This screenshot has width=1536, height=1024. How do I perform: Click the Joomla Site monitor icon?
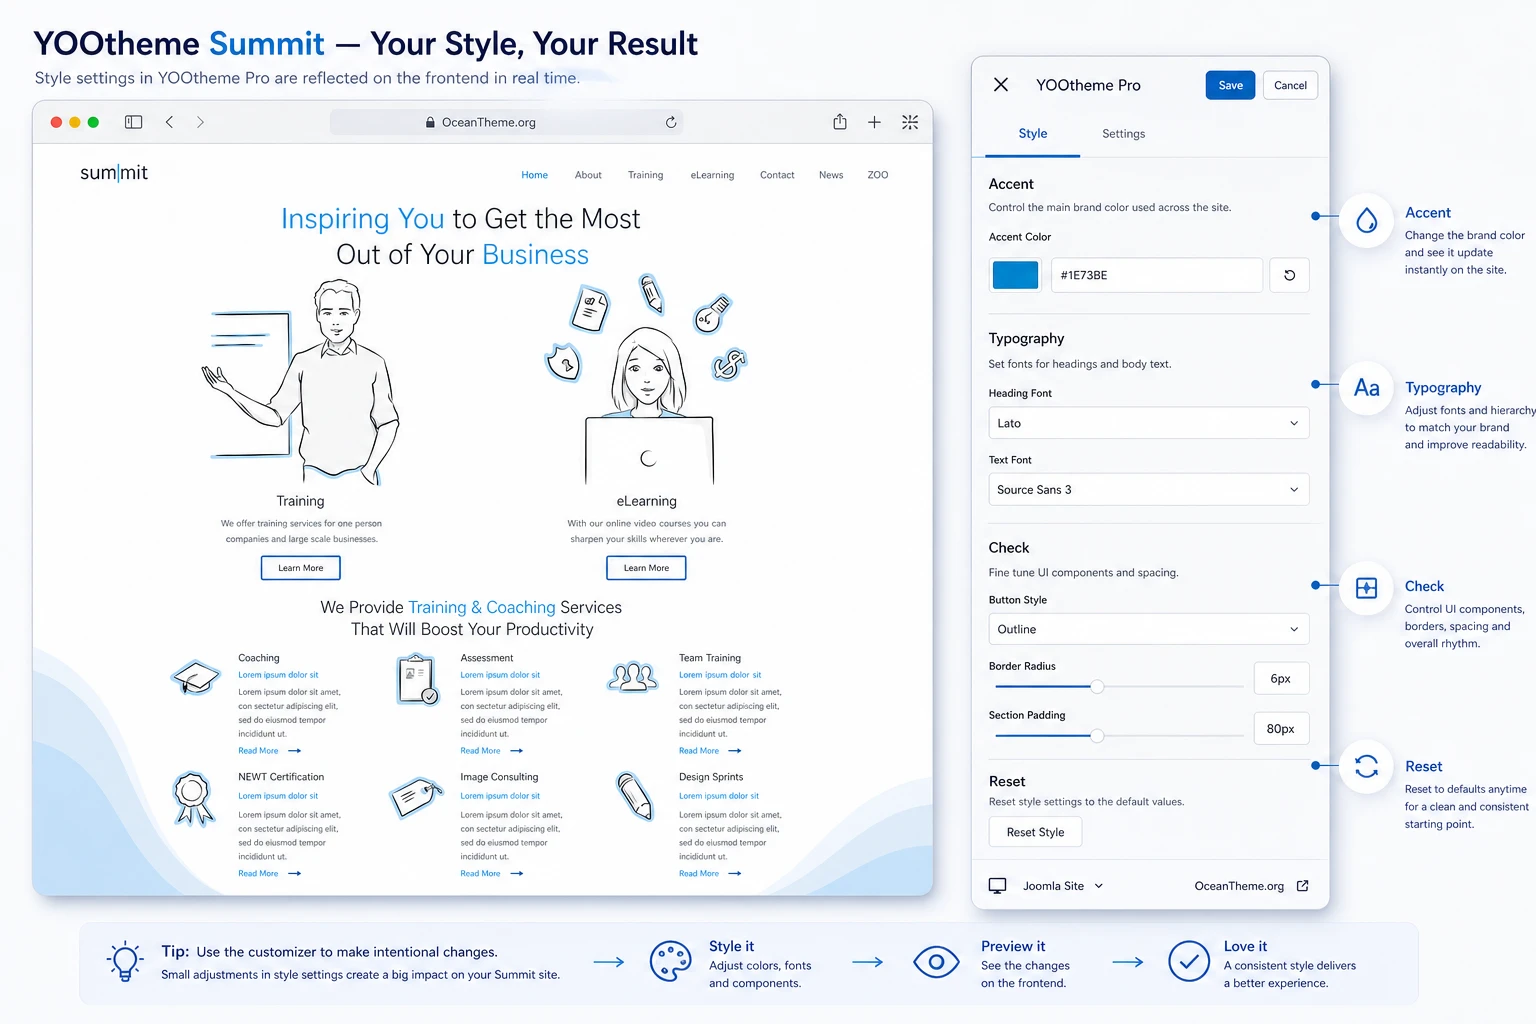point(998,886)
